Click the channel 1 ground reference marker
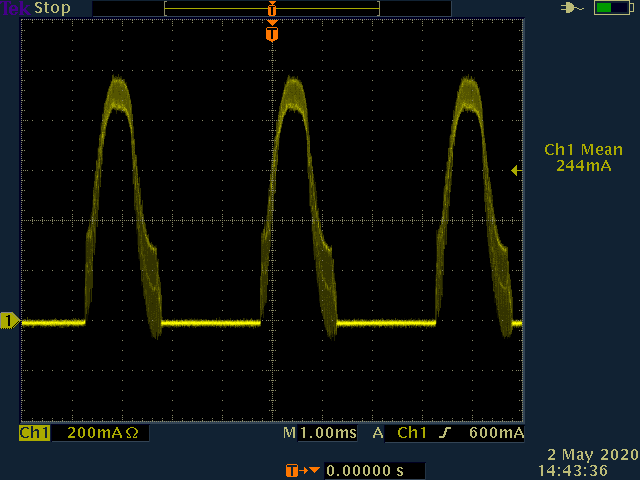The image size is (640, 480). pyautogui.click(x=10, y=321)
